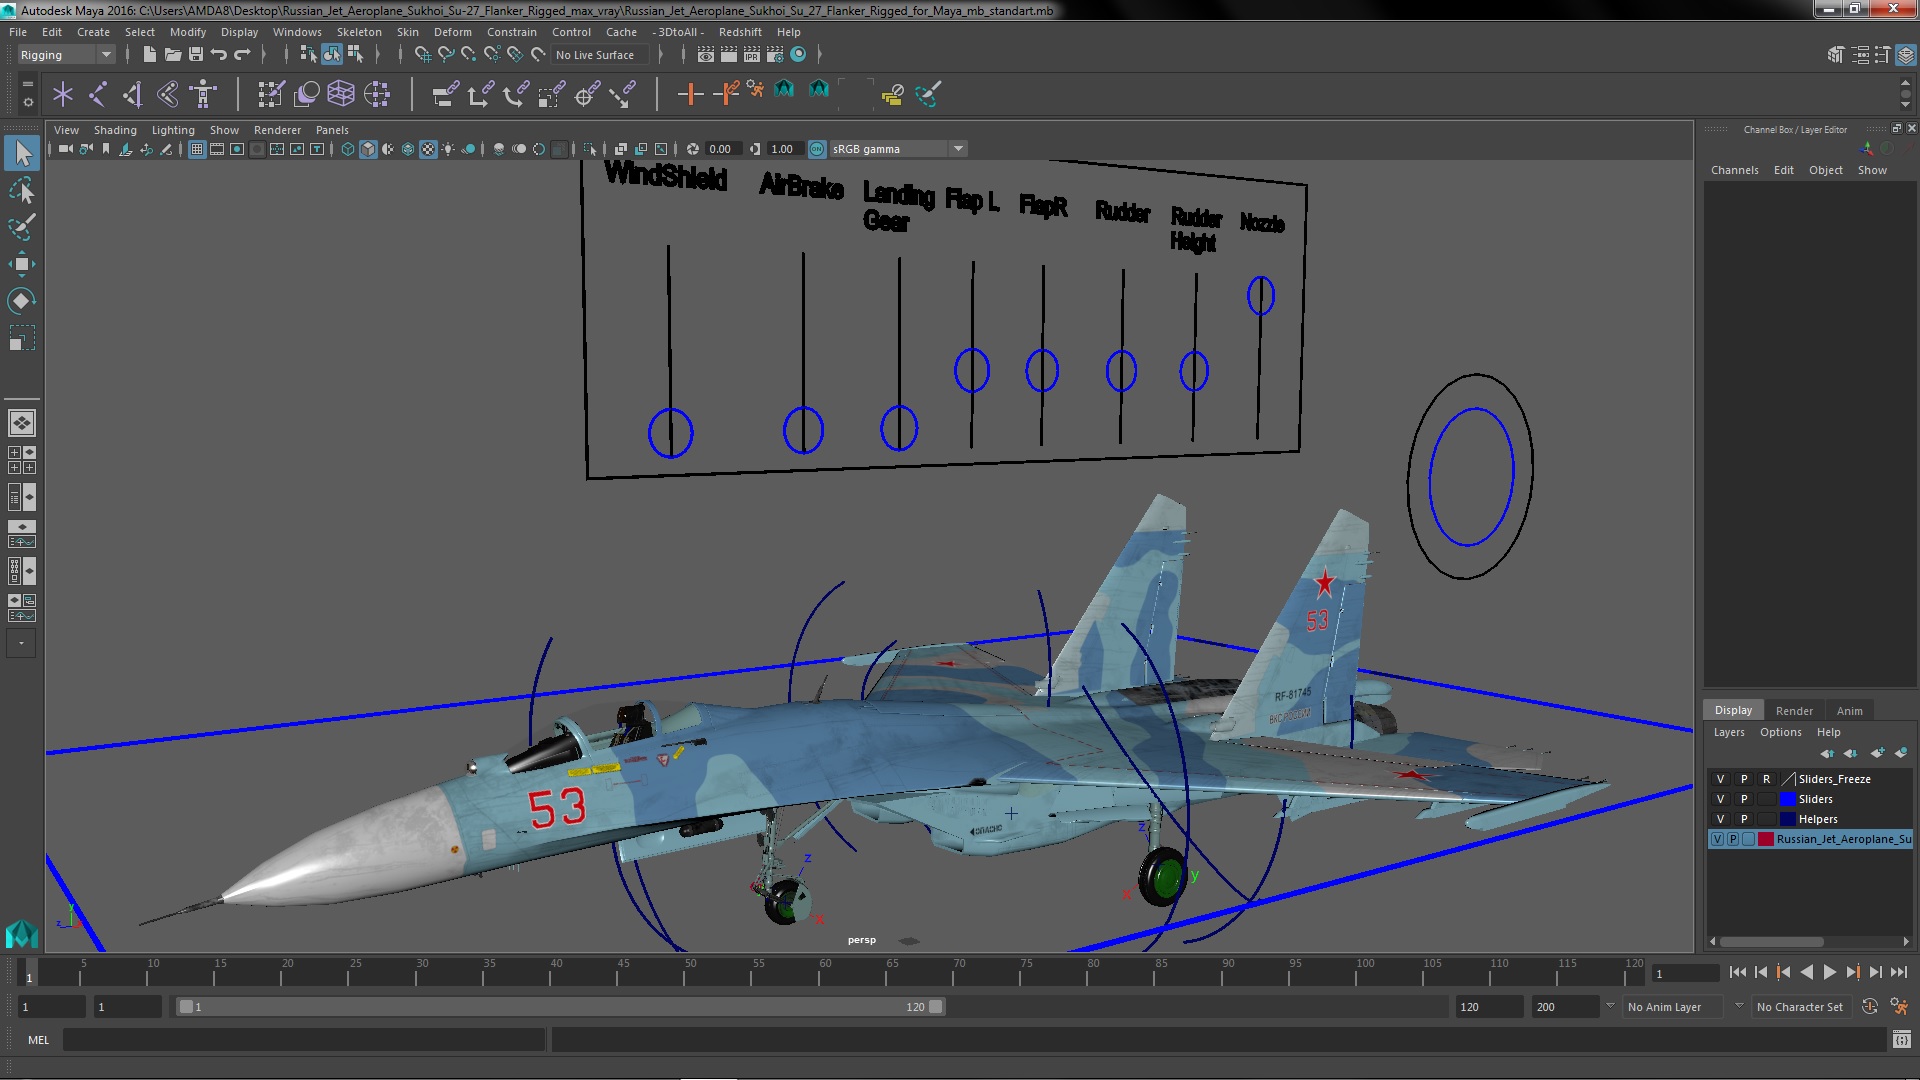
Task: Click Play forwards button
Action: click(1829, 972)
